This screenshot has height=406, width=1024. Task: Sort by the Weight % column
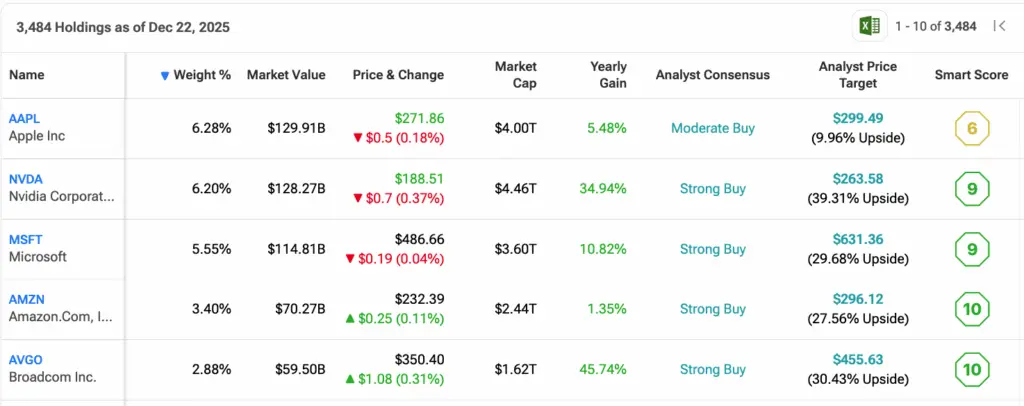[x=201, y=75]
